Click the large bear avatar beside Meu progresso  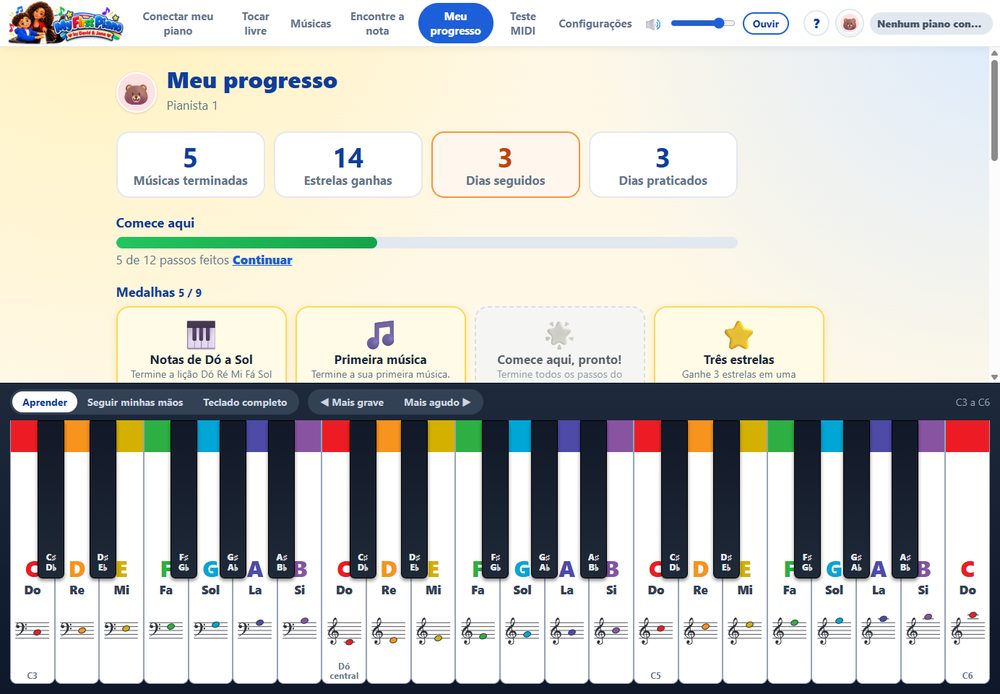click(136, 93)
